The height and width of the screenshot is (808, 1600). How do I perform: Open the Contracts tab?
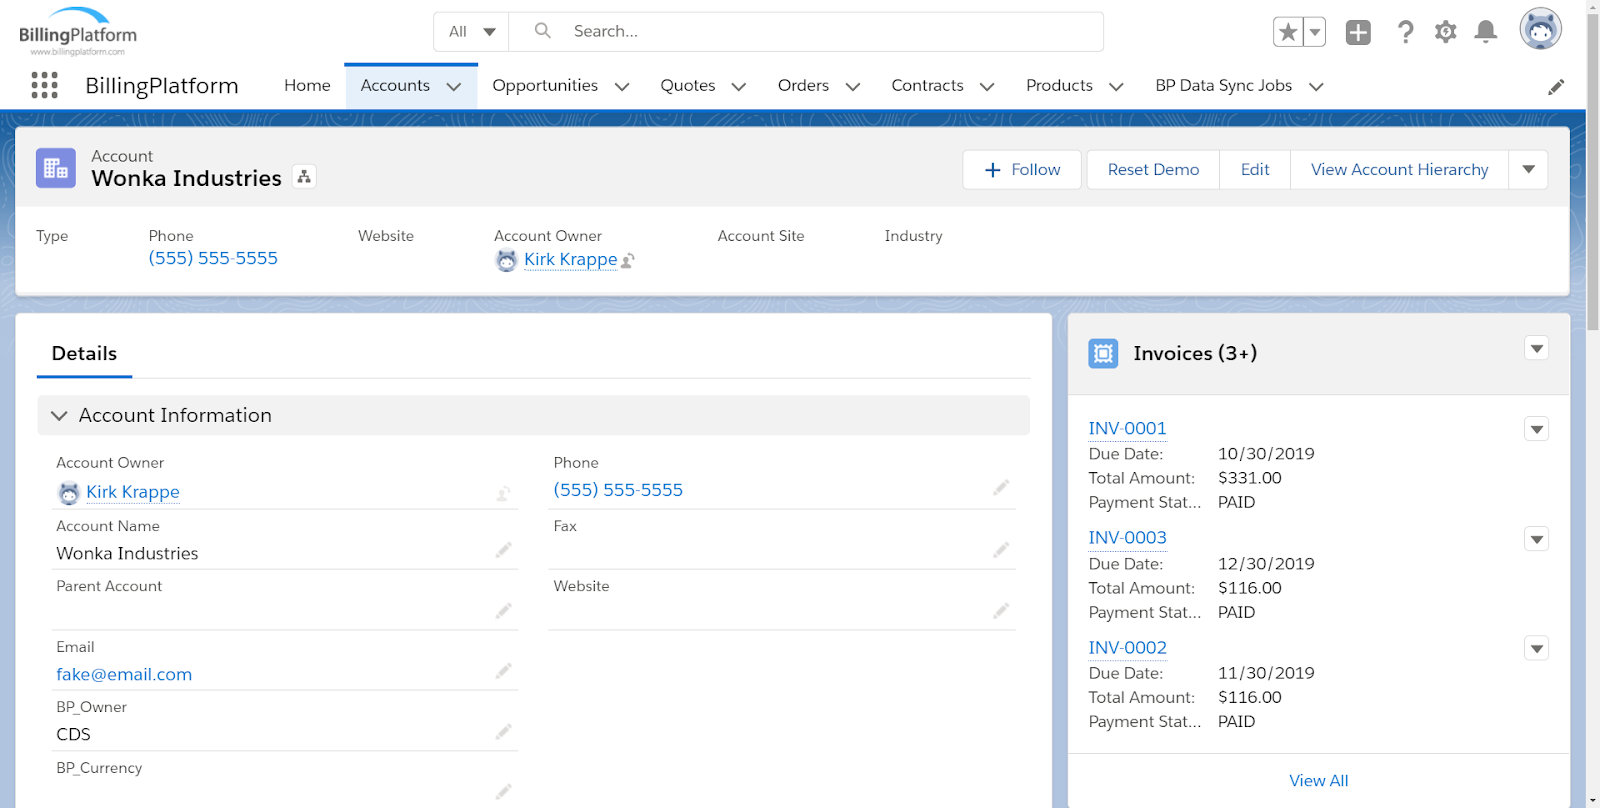[x=927, y=86]
